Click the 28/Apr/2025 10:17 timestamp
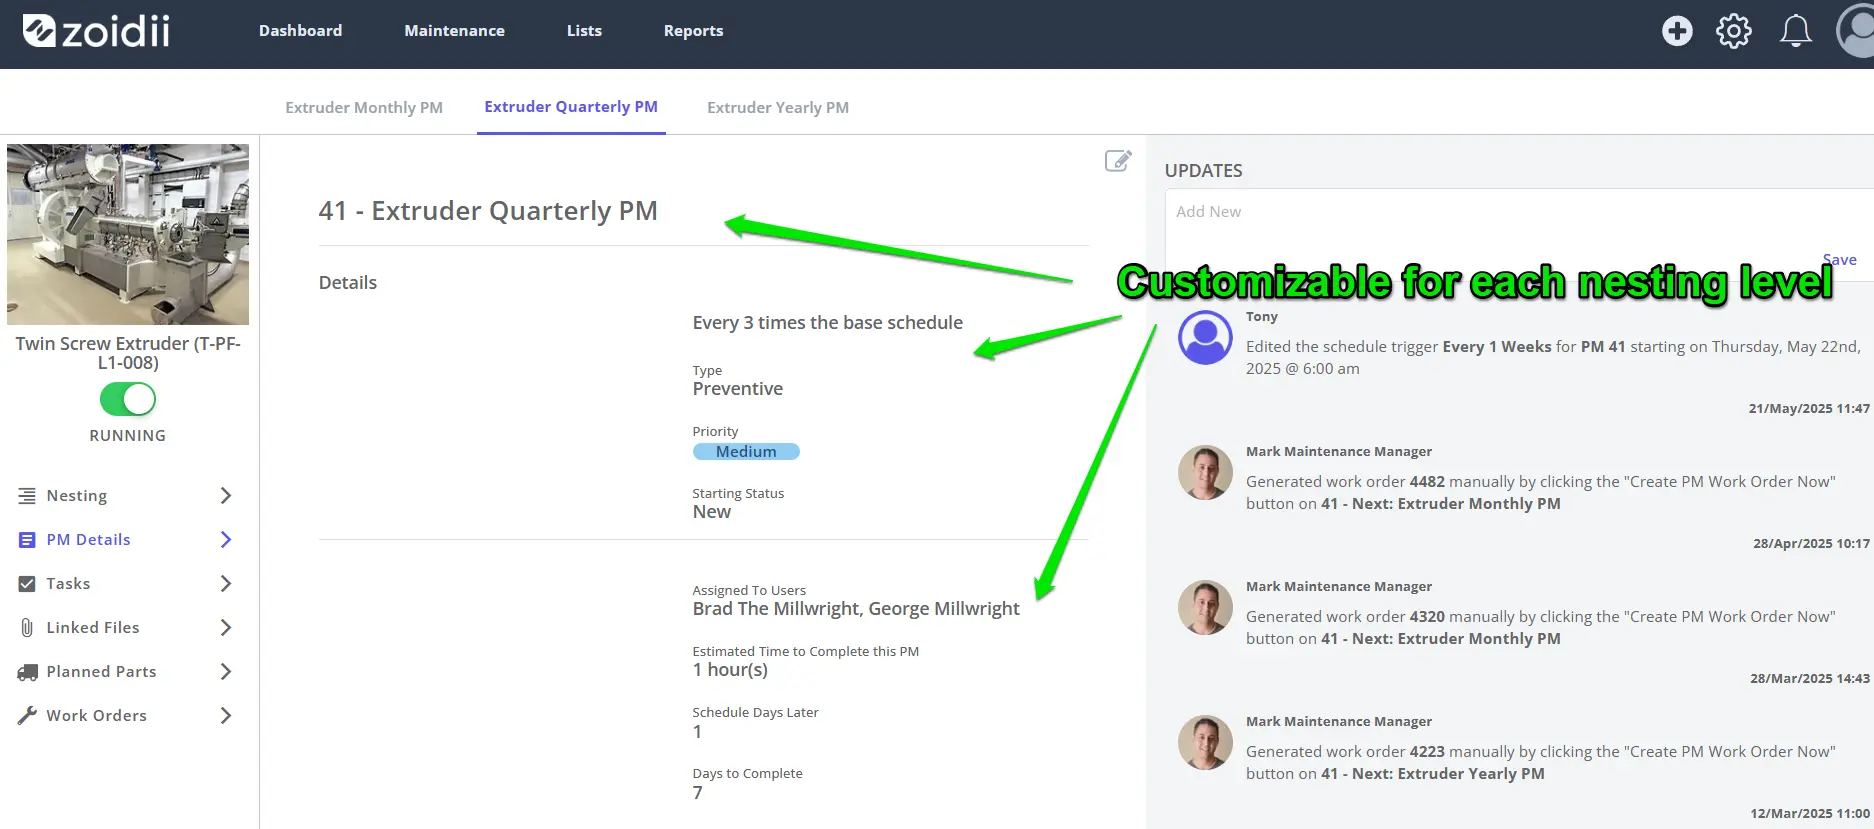Viewport: 1874px width, 829px height. pyautogui.click(x=1811, y=544)
